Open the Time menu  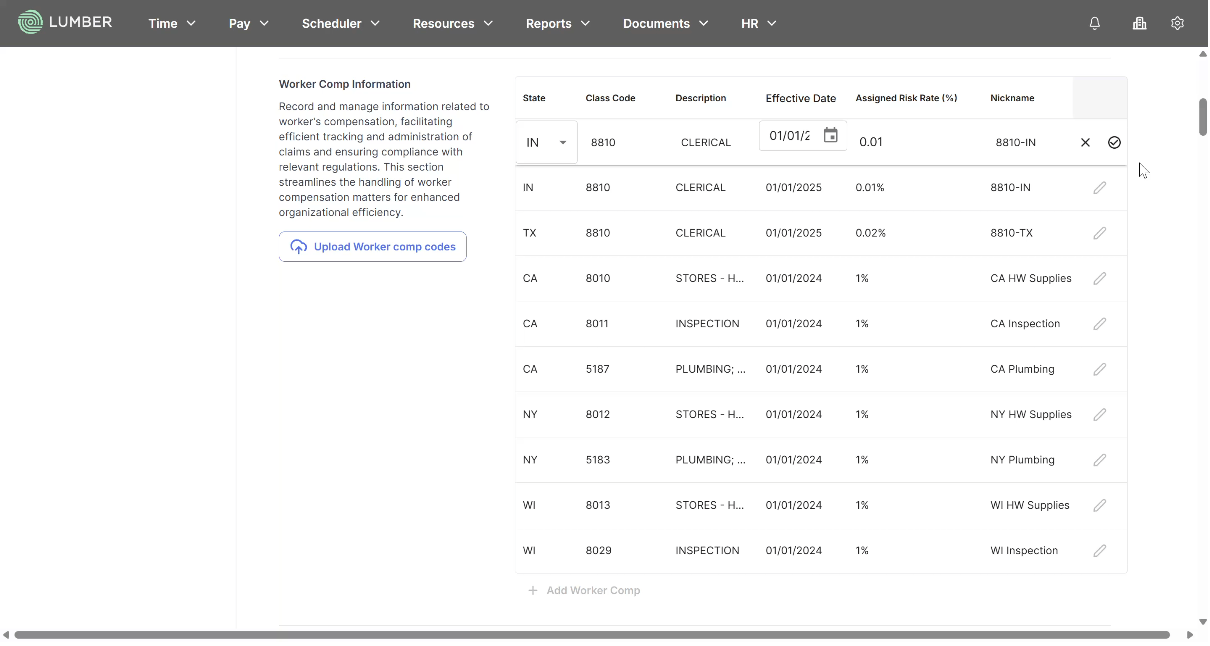click(172, 23)
